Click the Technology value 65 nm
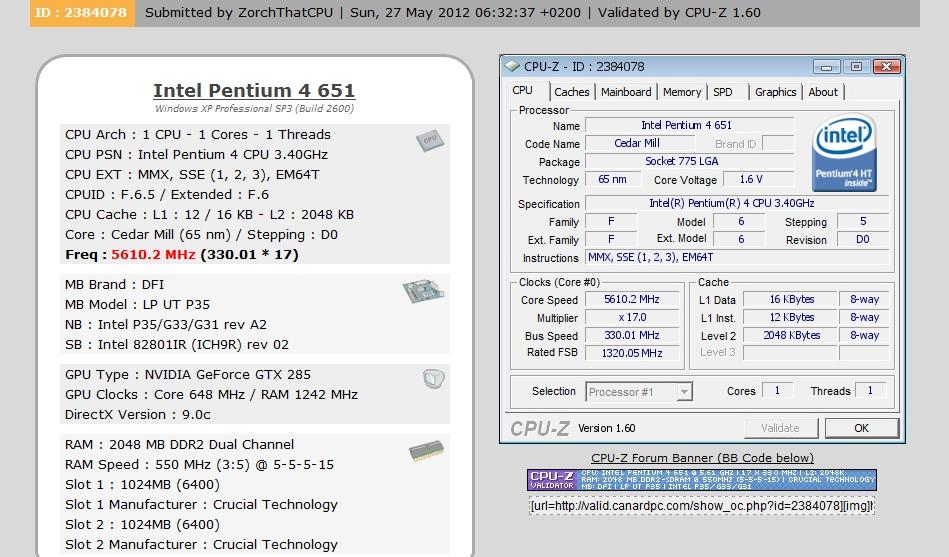The height and width of the screenshot is (557, 949). pos(612,179)
